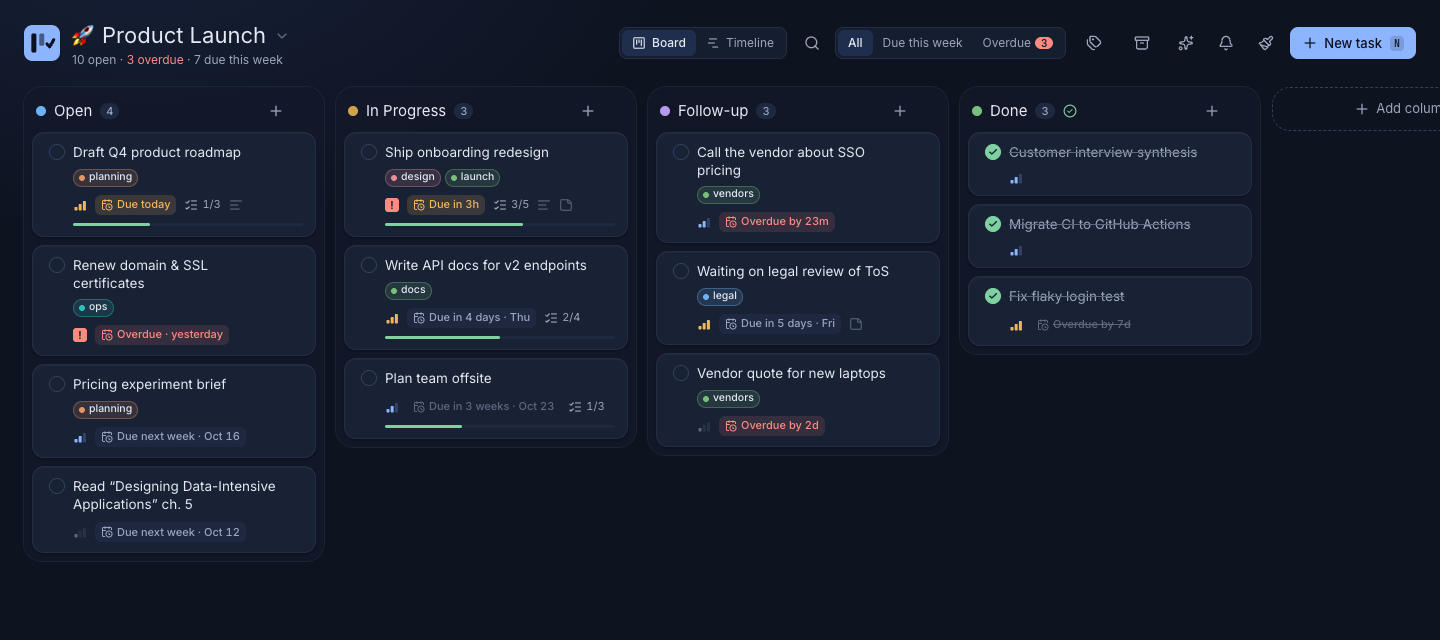Screen dimensions: 1440x640
Task: Filter by Overdue tasks
Action: click(1017, 43)
